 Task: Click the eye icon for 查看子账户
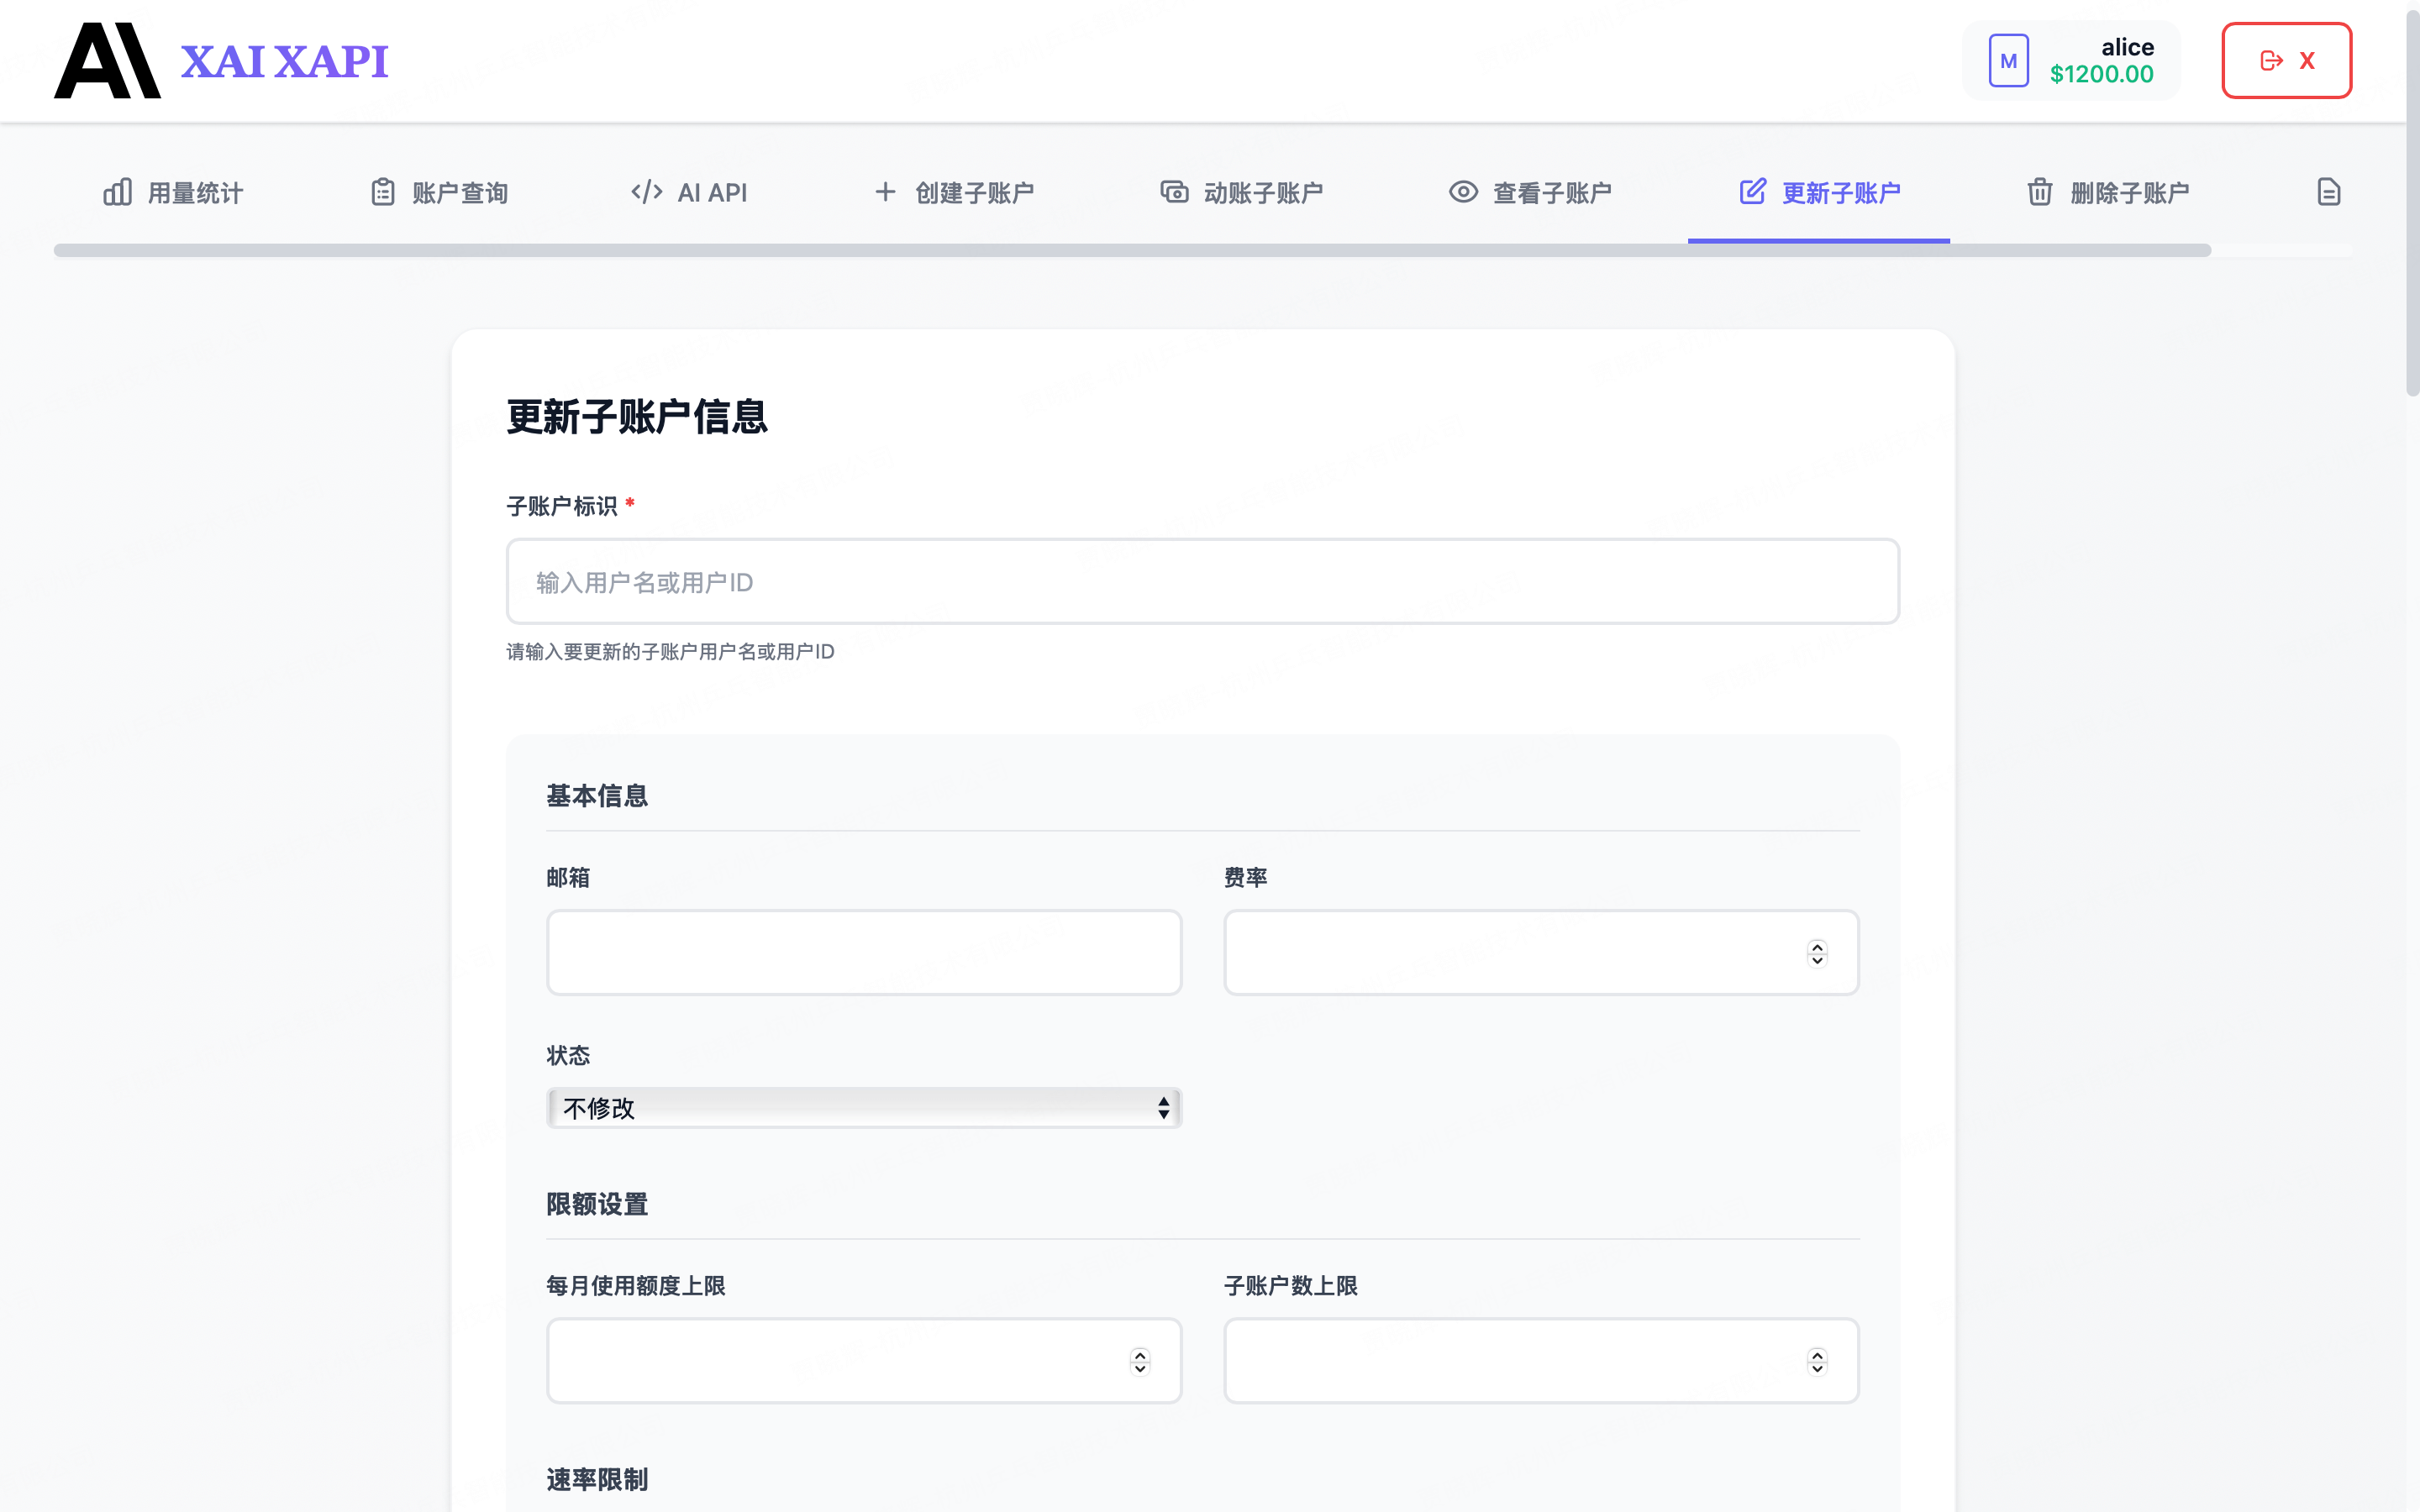1463,192
